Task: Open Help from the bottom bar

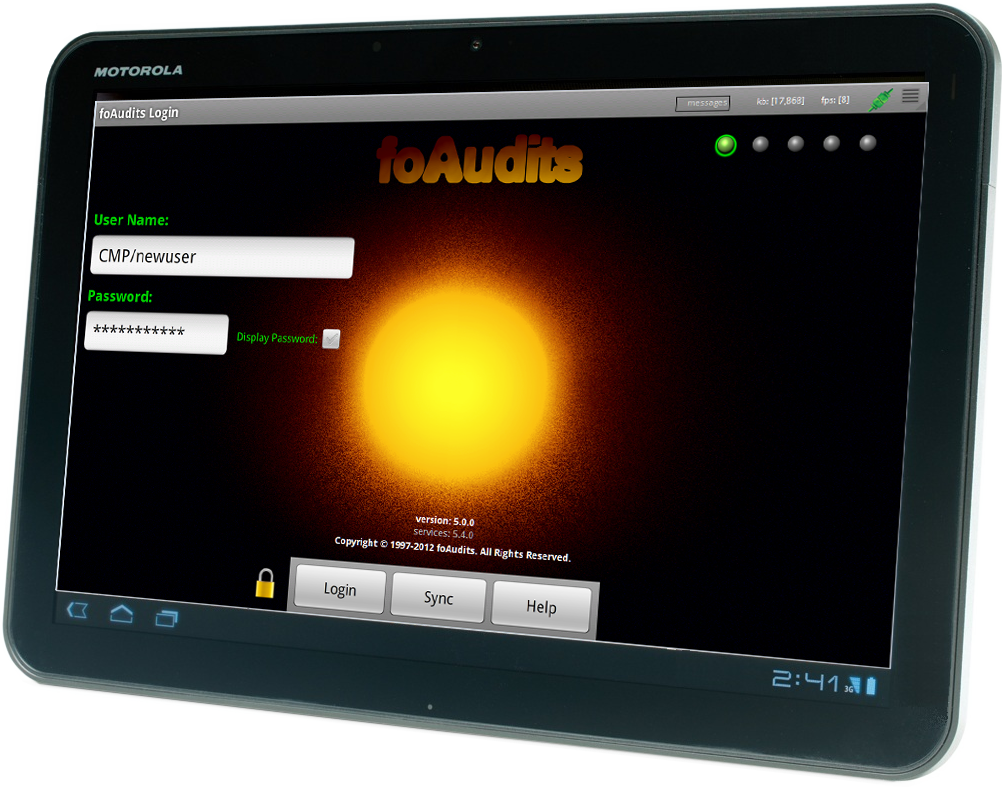Action: click(541, 607)
